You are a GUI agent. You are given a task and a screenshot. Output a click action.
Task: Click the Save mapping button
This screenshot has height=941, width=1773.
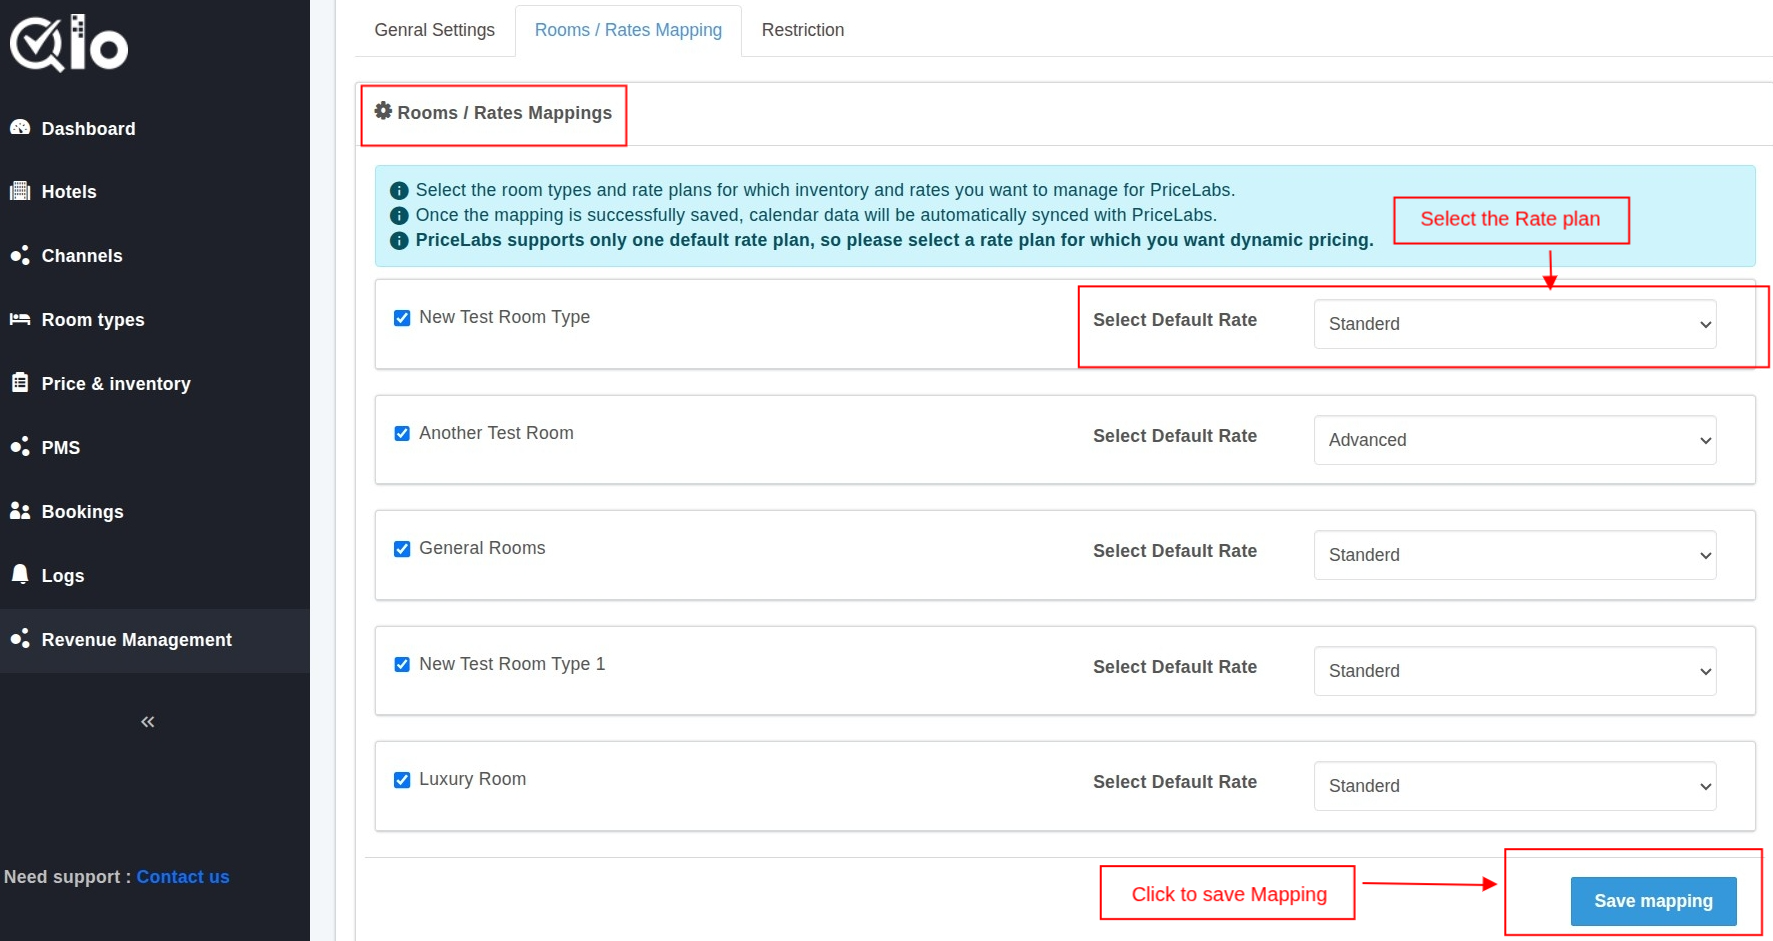(1652, 901)
